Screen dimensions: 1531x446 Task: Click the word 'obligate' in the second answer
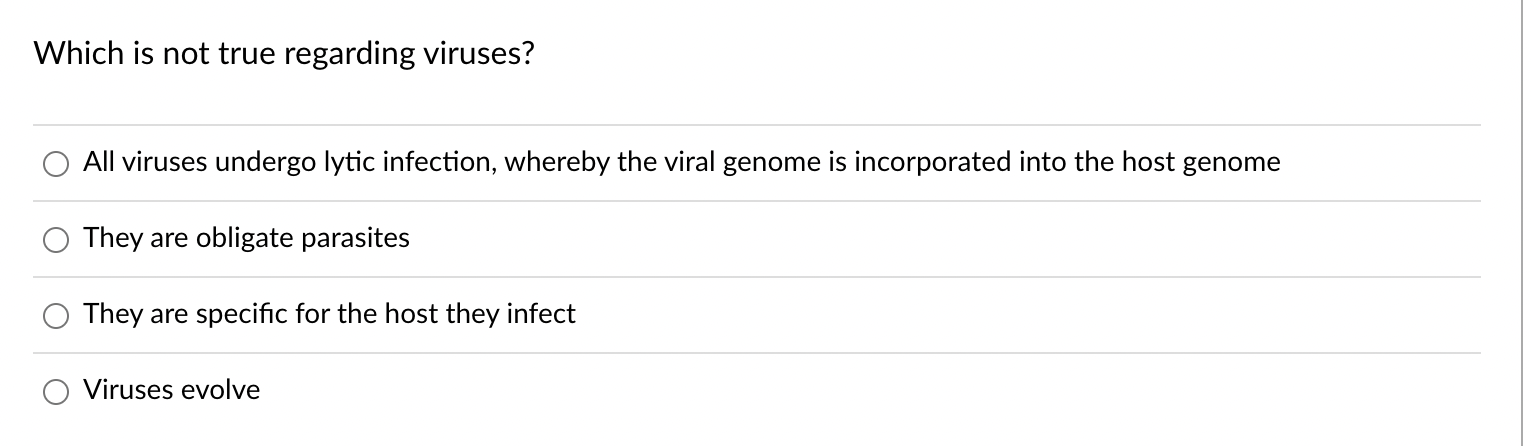point(246,238)
